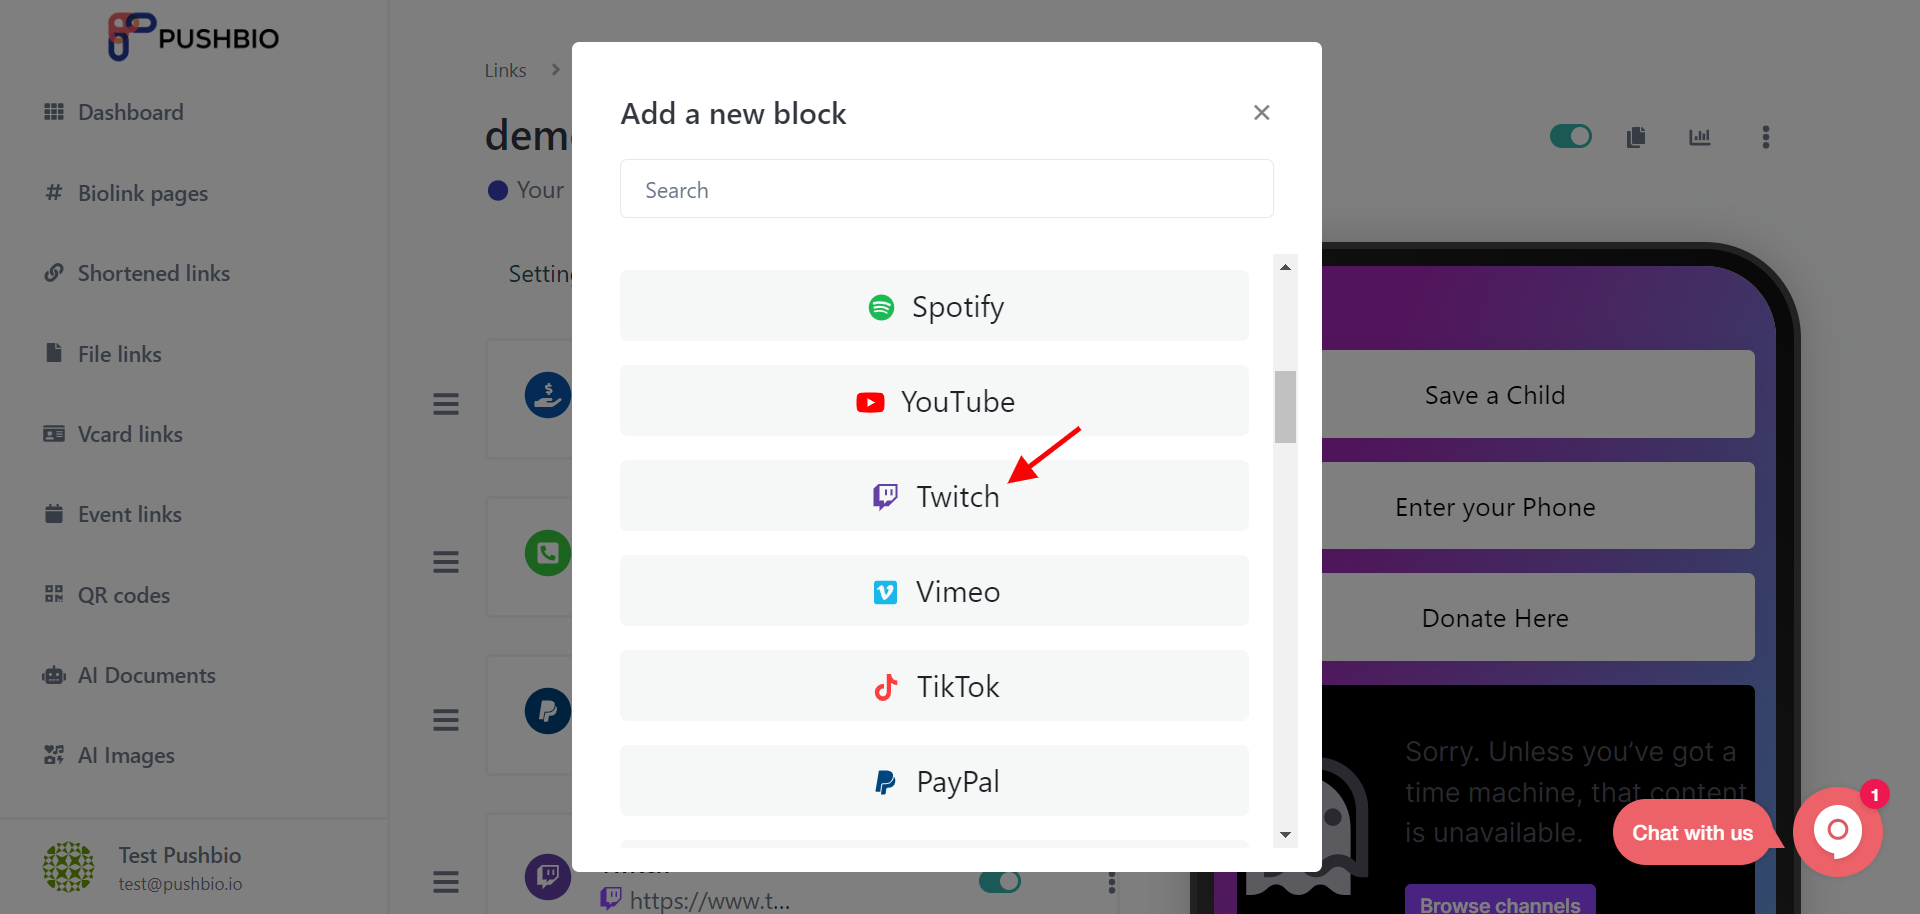The height and width of the screenshot is (914, 1920).
Task: Click the phone block drag handle
Action: (446, 562)
